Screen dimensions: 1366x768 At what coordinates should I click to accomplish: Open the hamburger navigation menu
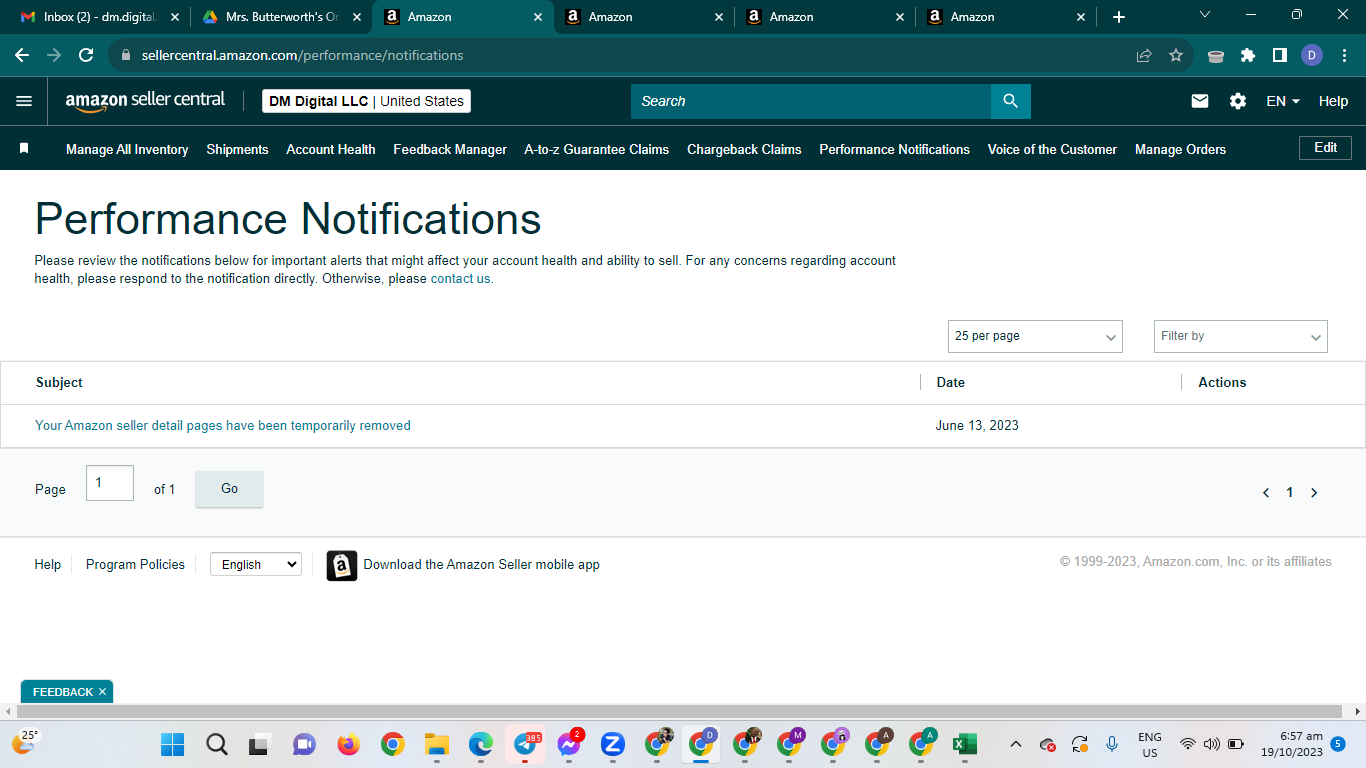[x=24, y=101]
